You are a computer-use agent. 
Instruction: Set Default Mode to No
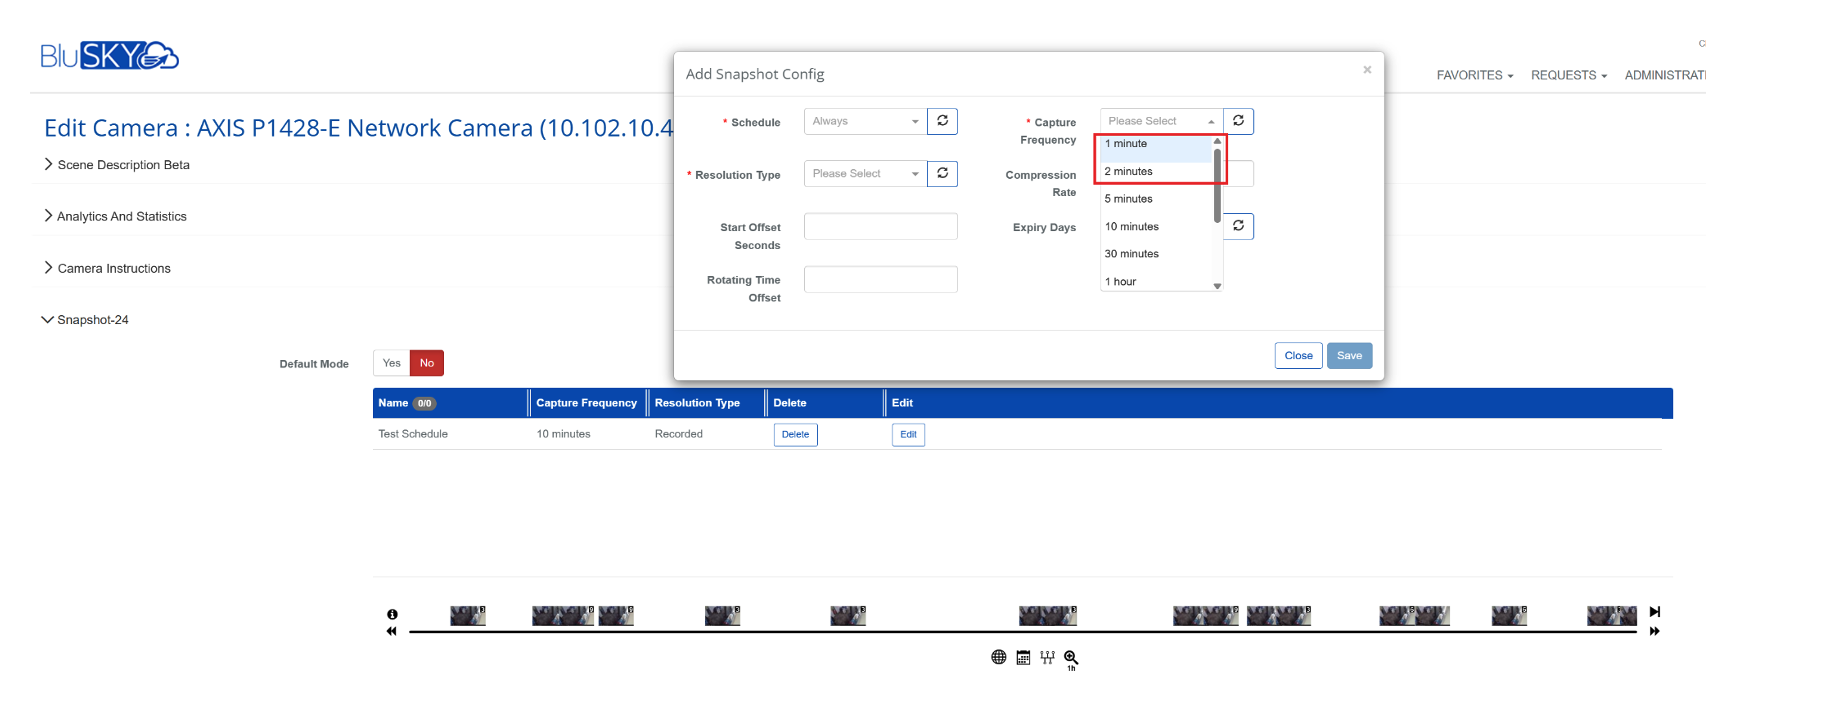(x=427, y=363)
